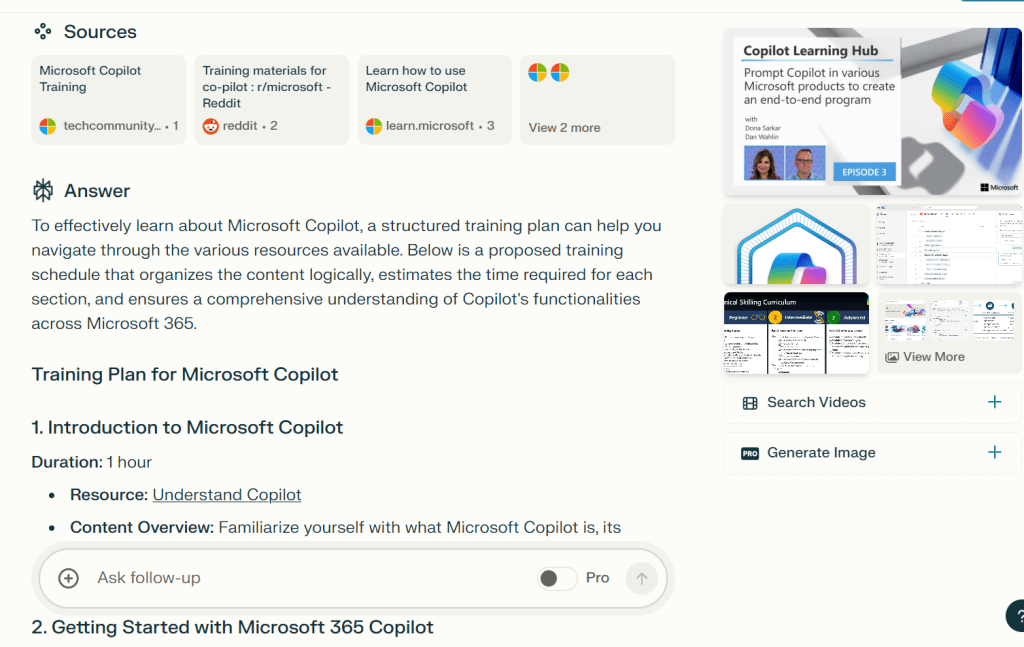Open the Learn how to use Microsoft Copilot source
The width and height of the screenshot is (1024, 647).
point(434,100)
